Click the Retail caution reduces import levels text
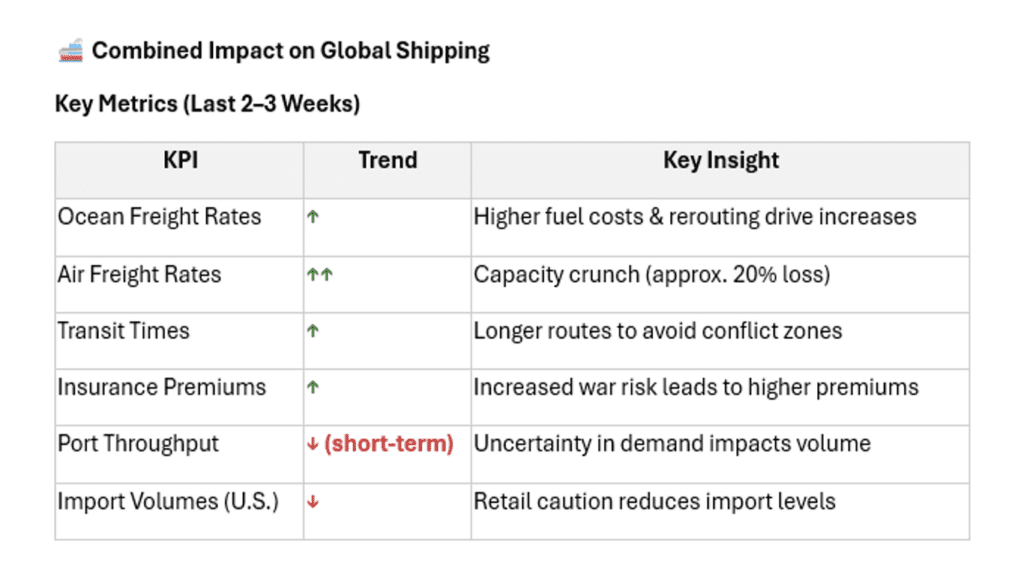Screen dimensions: 1024x585 coord(654,500)
